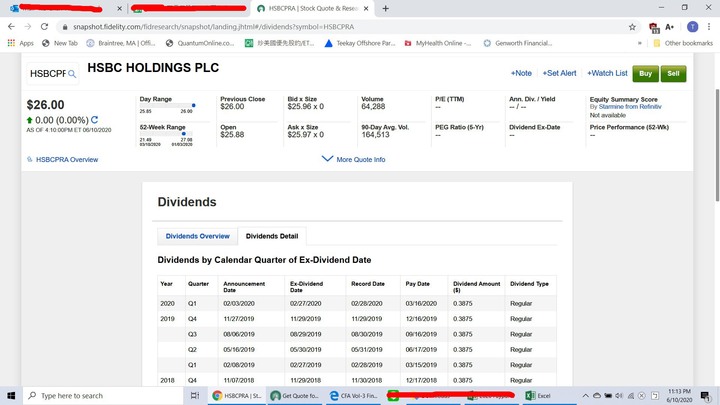Select the Dividends Detail tab
The height and width of the screenshot is (405, 720).
point(272,236)
